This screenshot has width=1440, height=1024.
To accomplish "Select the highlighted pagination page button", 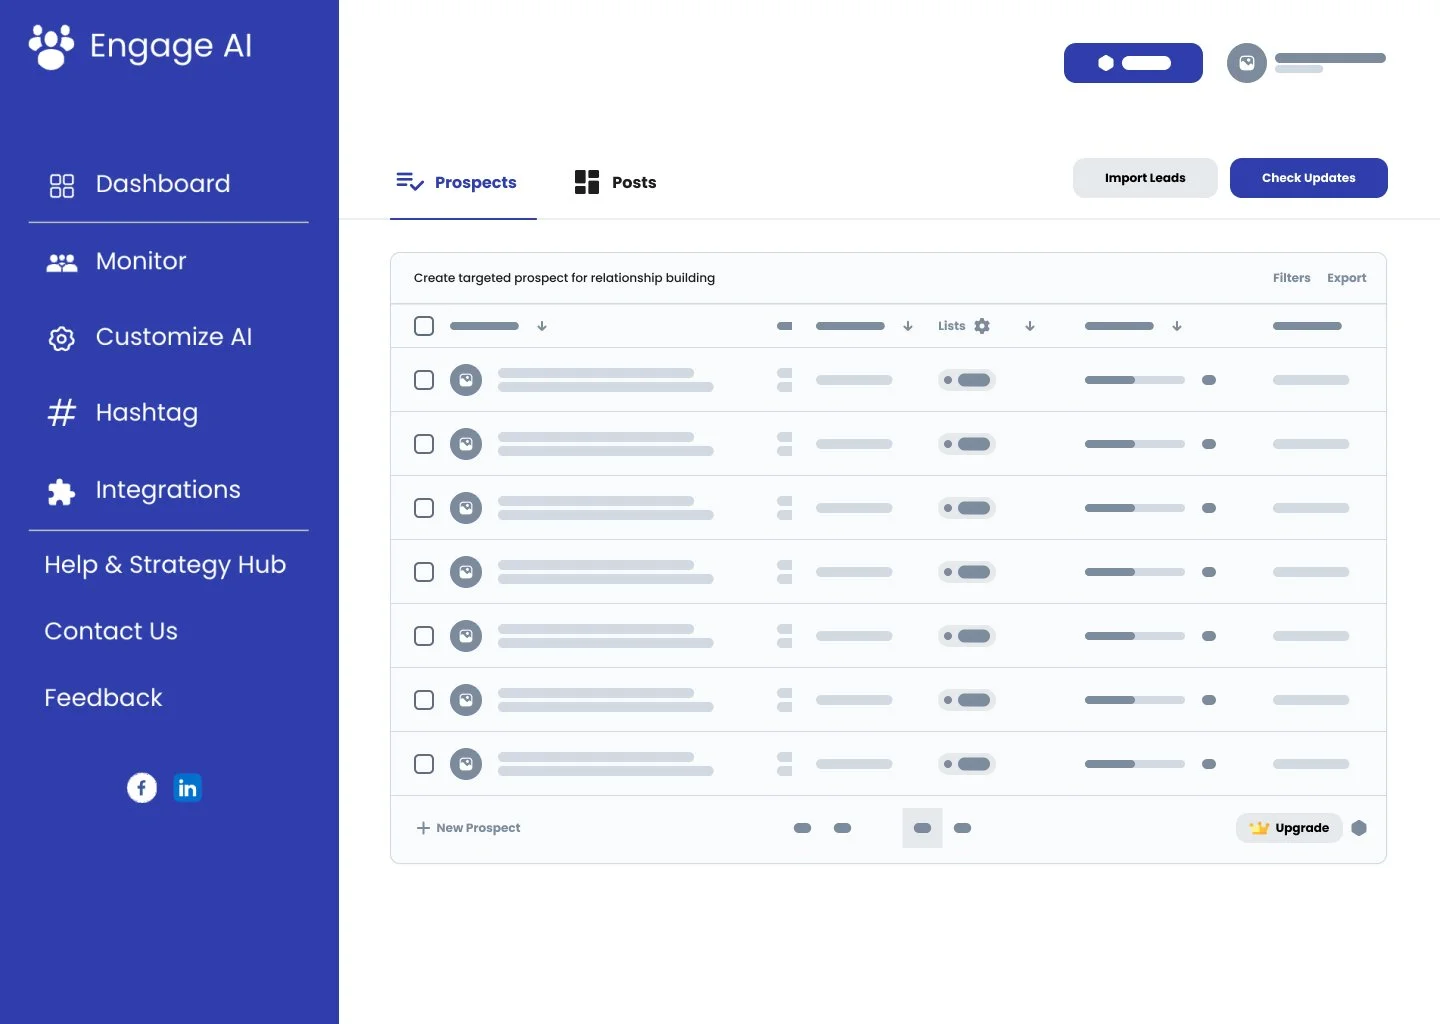I will point(922,828).
